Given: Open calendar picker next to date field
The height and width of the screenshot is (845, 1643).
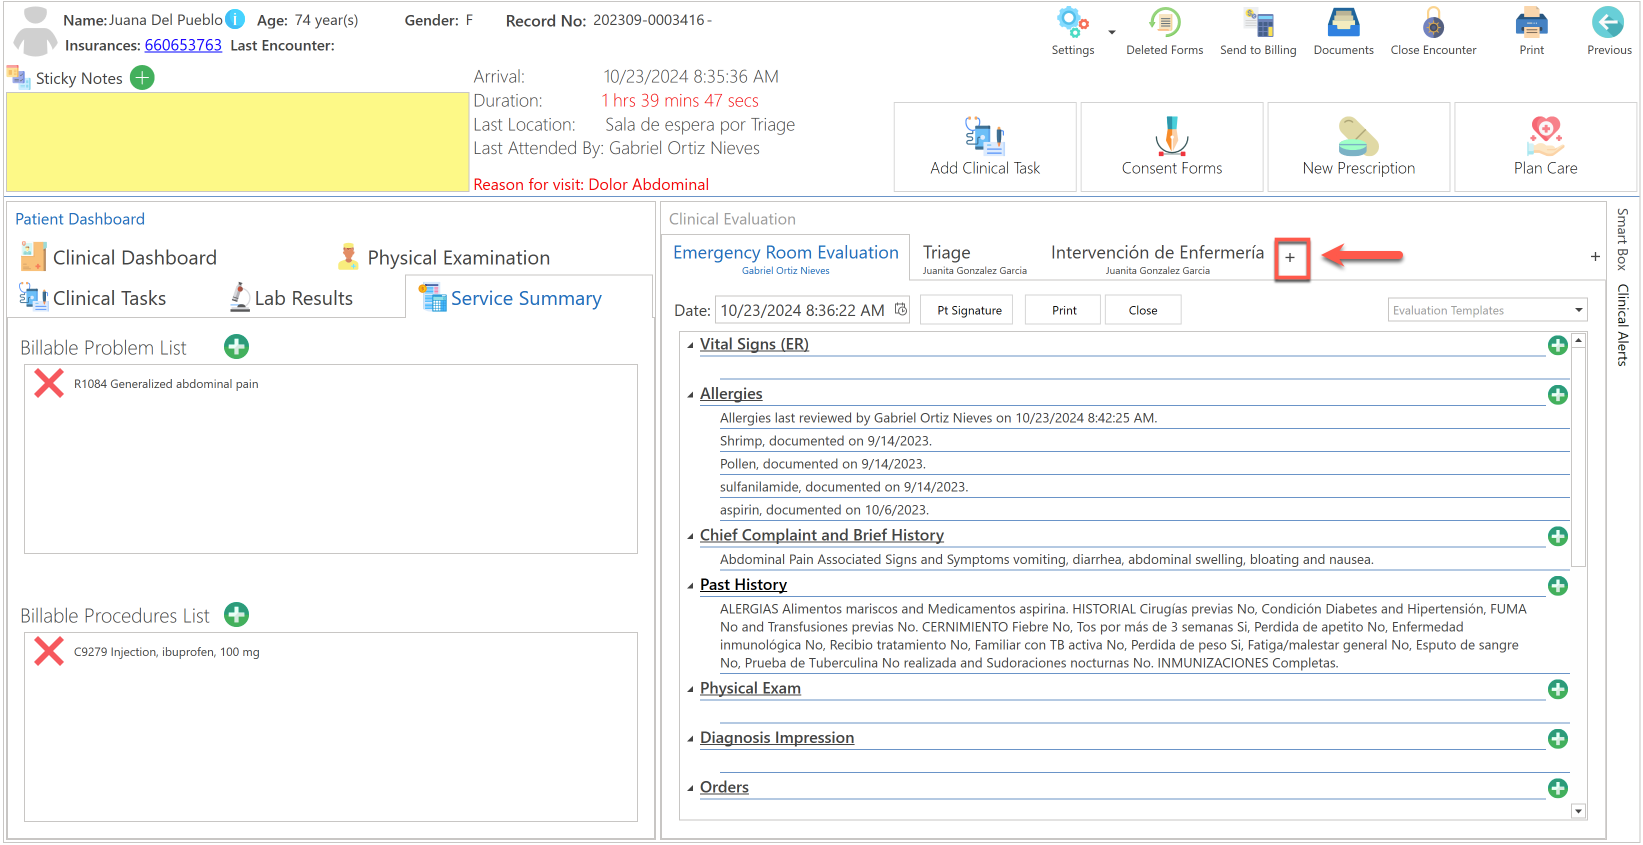Looking at the screenshot, I should tap(900, 310).
